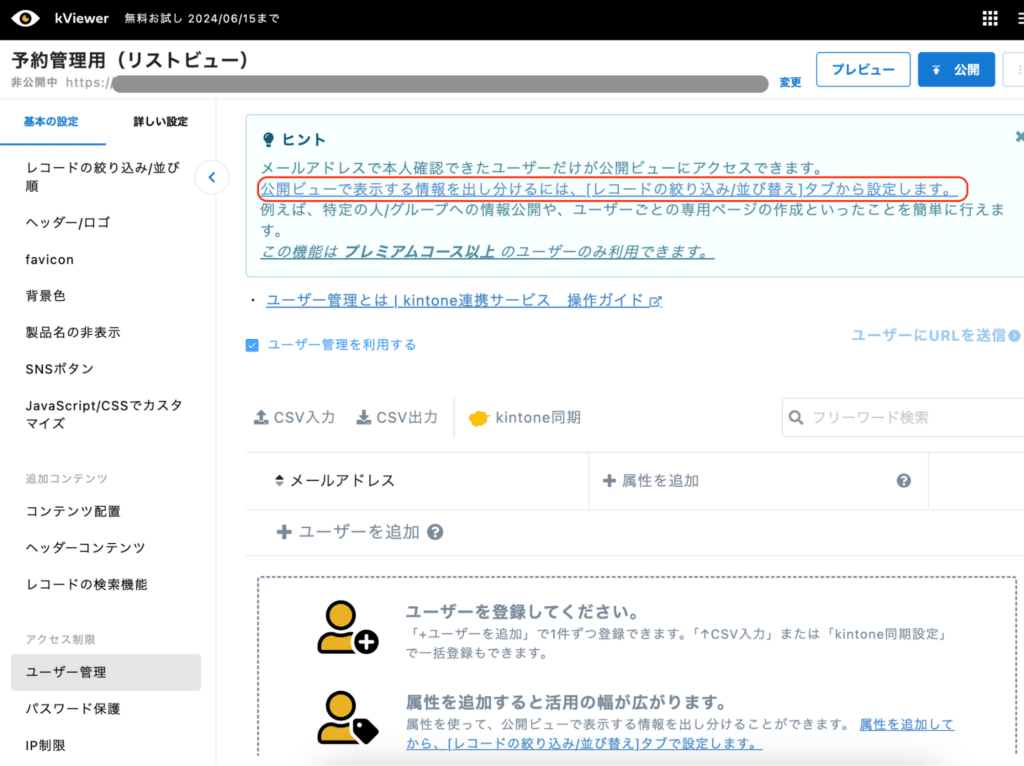1024x766 pixels.
Task: Dismiss the ヒント panel
Action: [1019, 136]
